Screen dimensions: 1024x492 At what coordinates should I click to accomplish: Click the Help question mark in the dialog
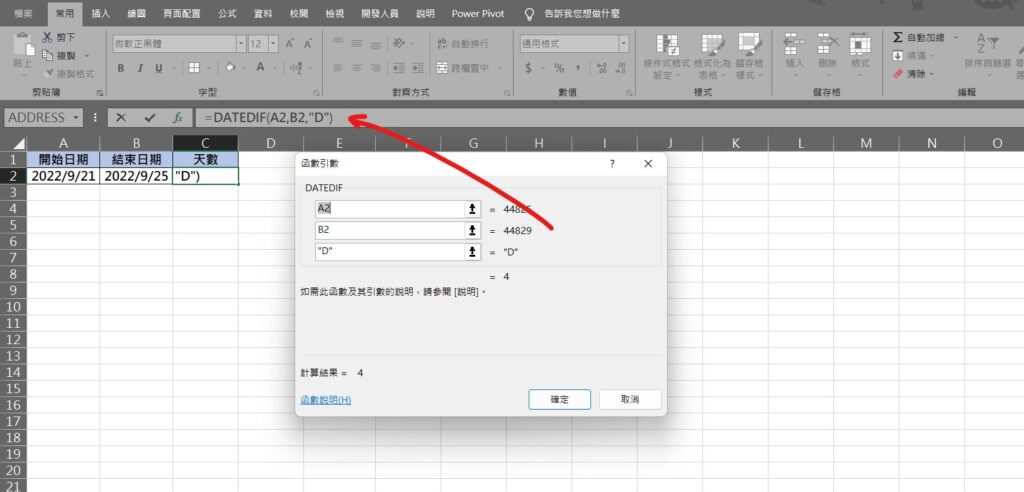point(612,163)
